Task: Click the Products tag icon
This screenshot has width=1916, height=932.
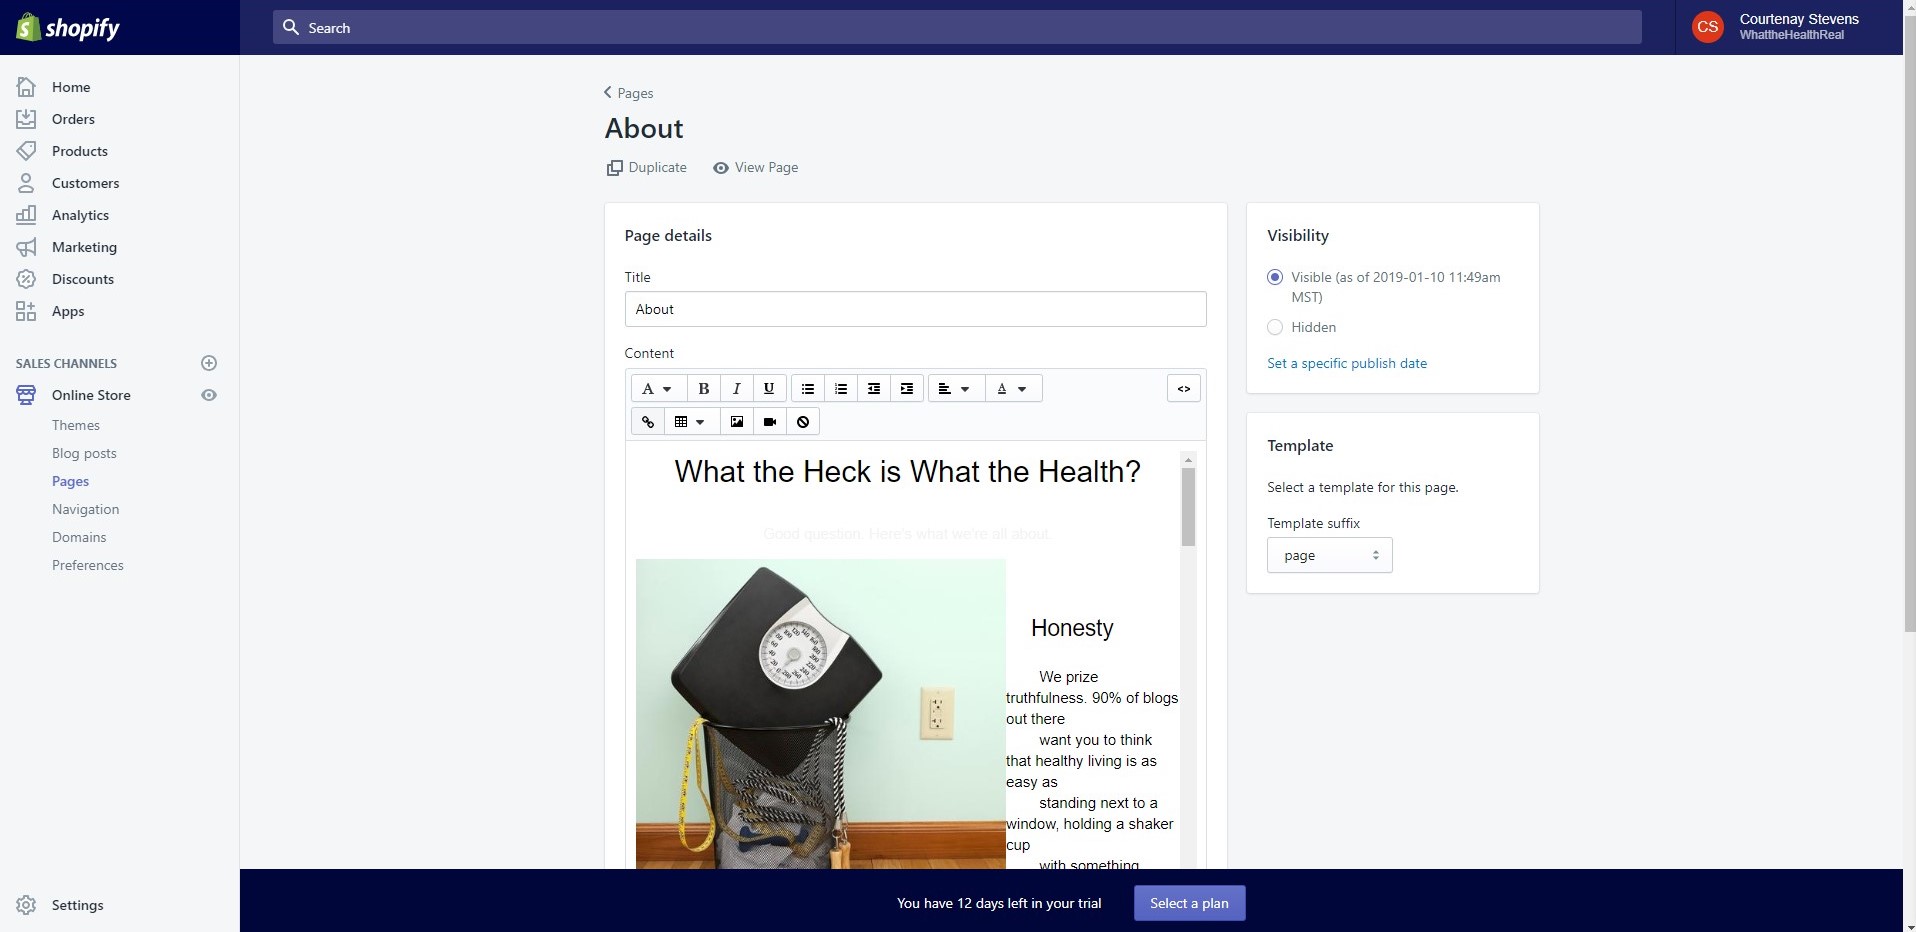Action: coord(26,151)
